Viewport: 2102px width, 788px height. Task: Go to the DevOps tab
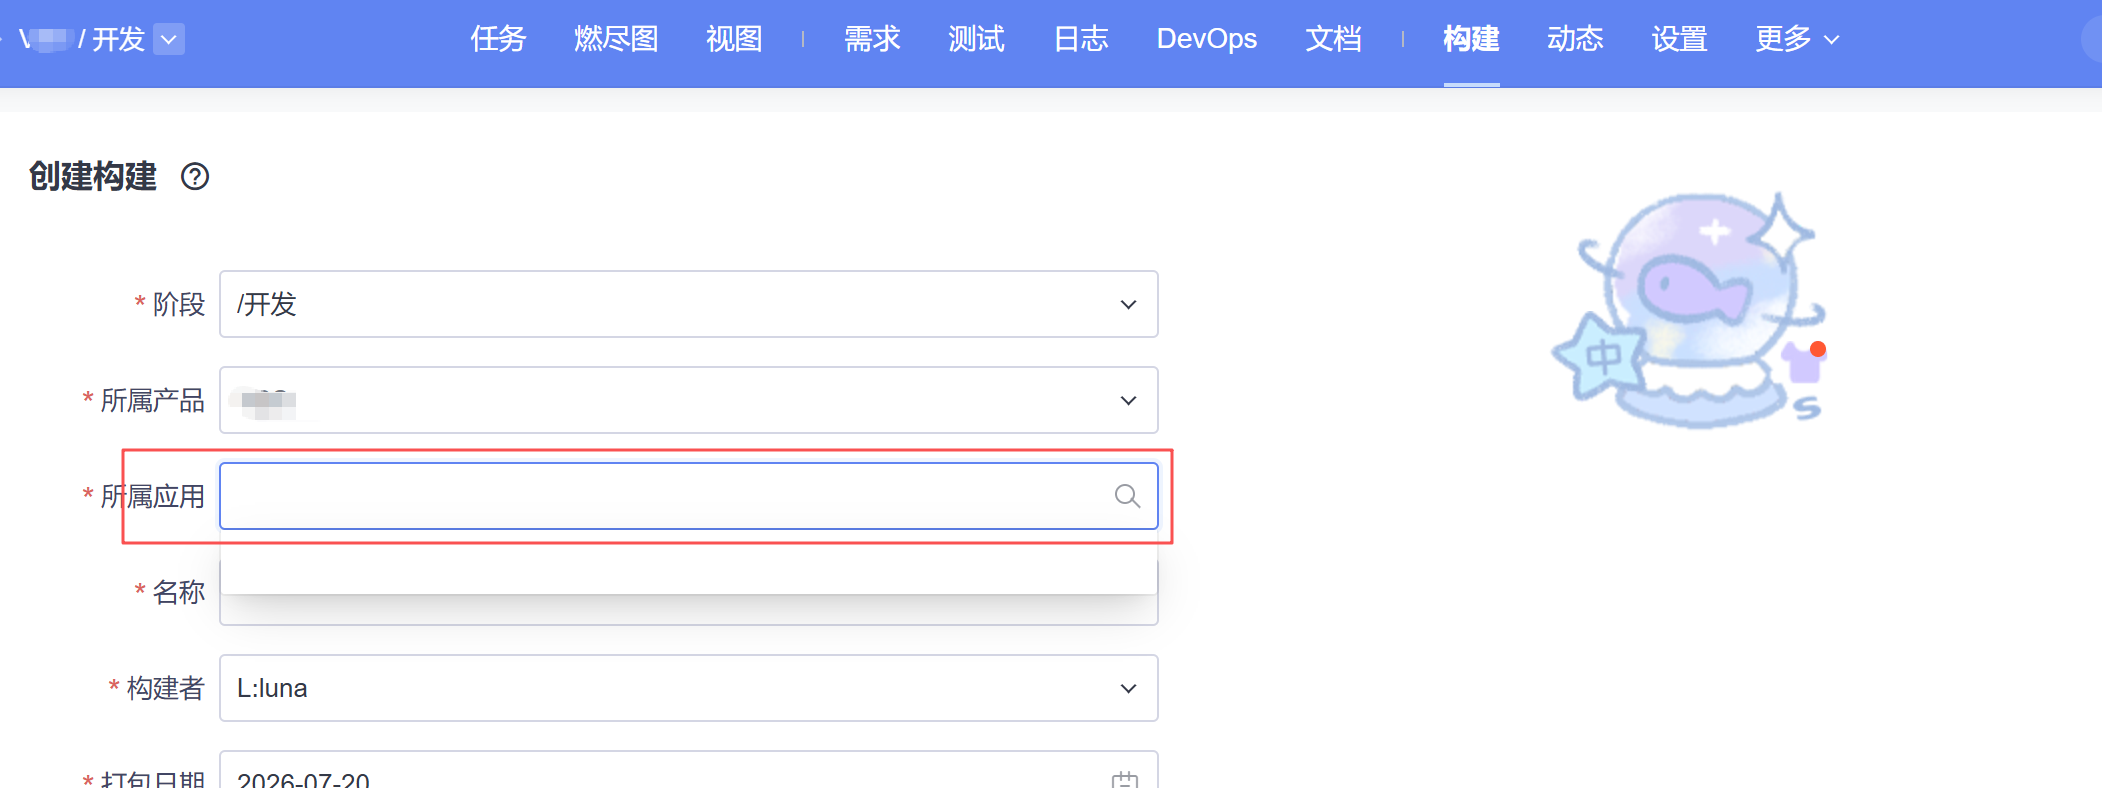(1206, 39)
